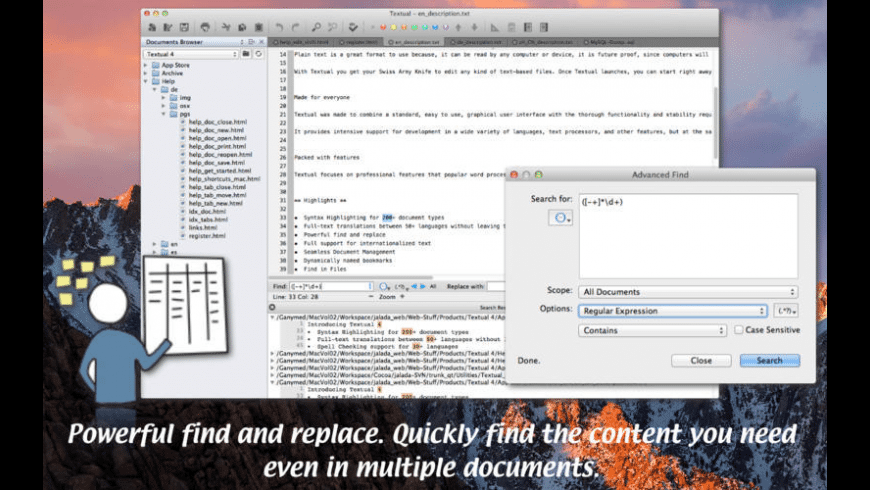Click the Find field in find bar
This screenshot has height=490, width=870.
(x=331, y=286)
